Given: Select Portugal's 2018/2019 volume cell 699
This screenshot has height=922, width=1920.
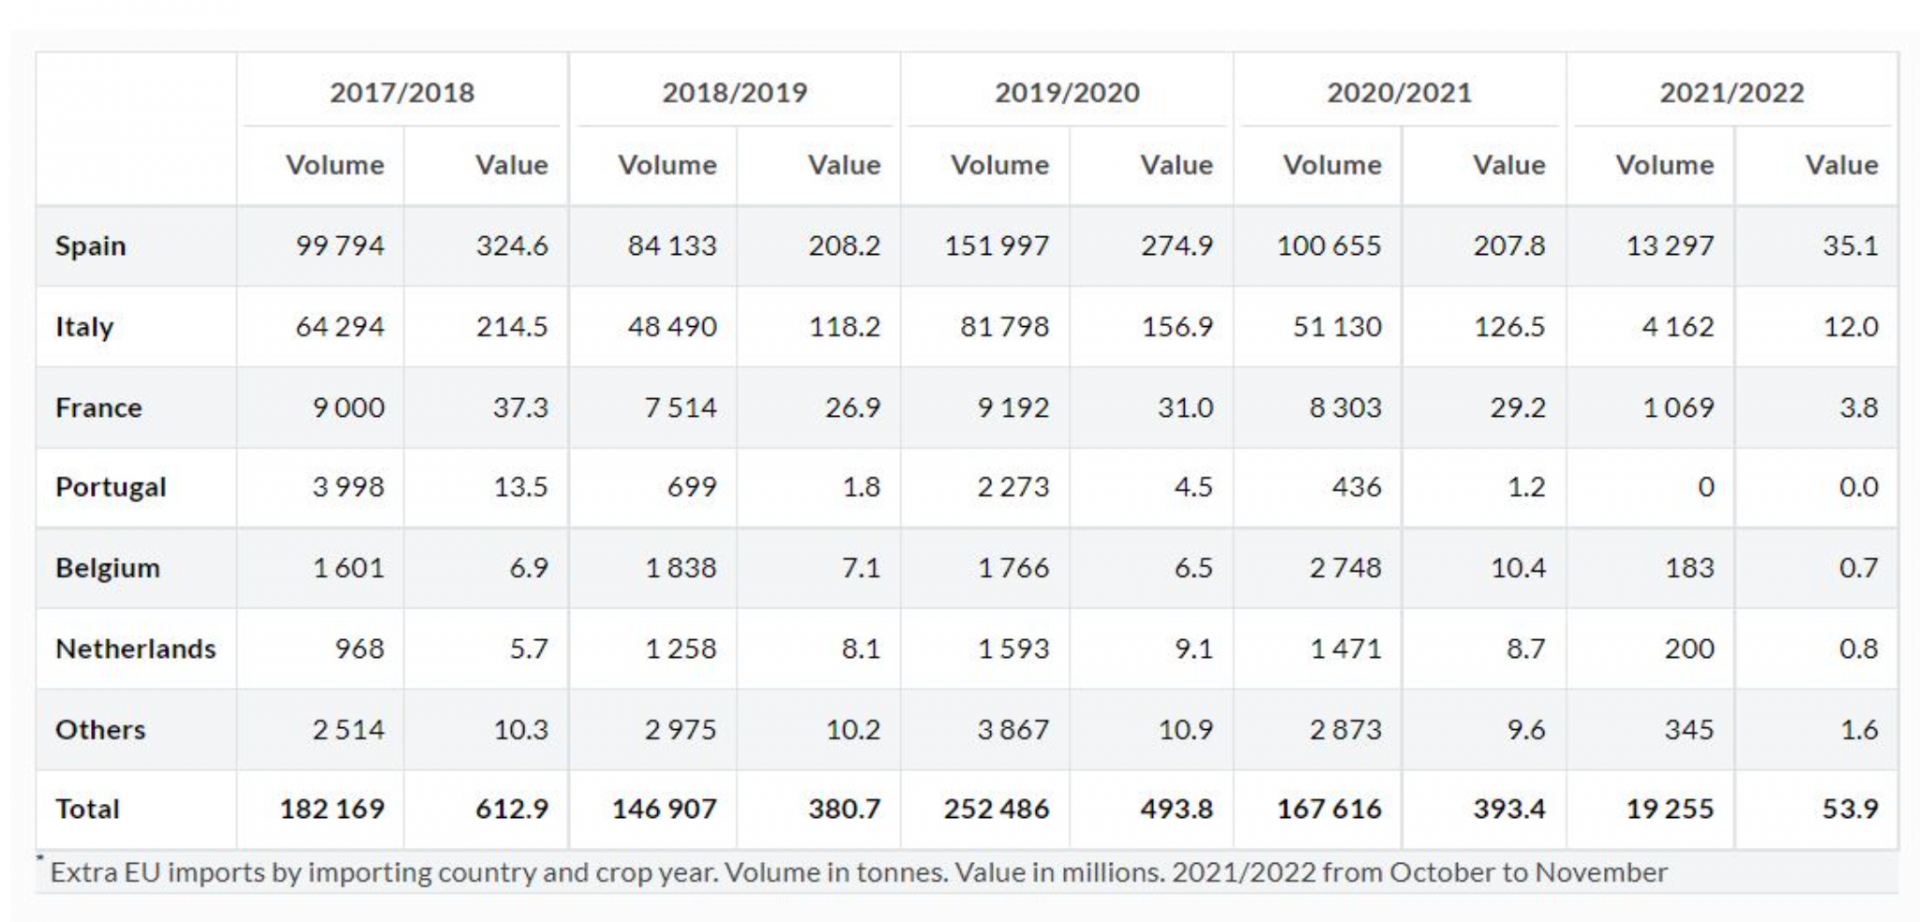Looking at the screenshot, I should [692, 488].
